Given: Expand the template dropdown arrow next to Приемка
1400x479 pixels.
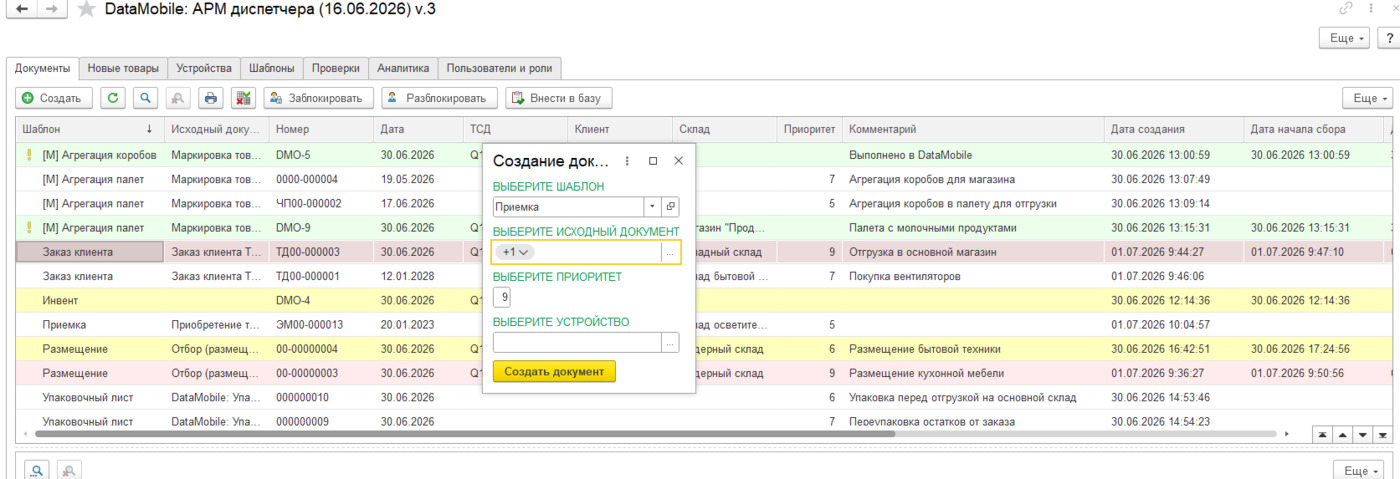Looking at the screenshot, I should pyautogui.click(x=652, y=206).
